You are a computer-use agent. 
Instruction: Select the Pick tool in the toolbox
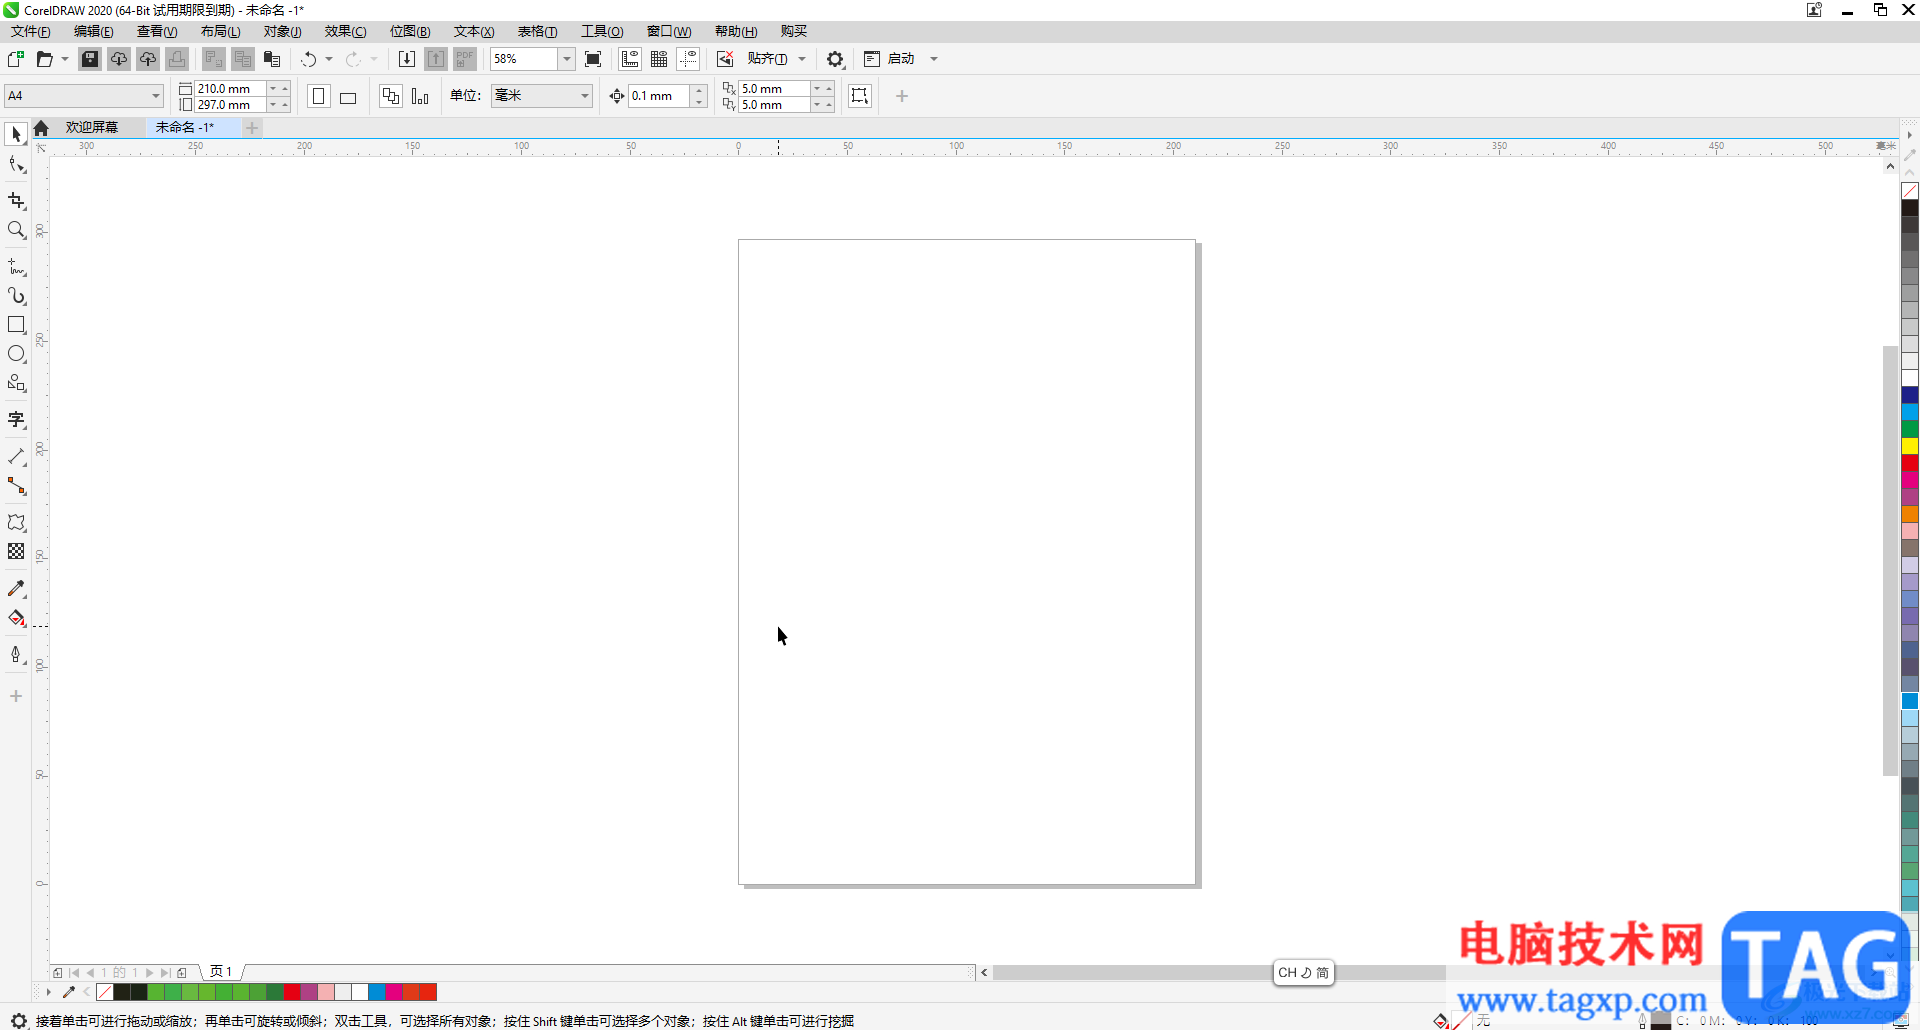click(x=16, y=134)
